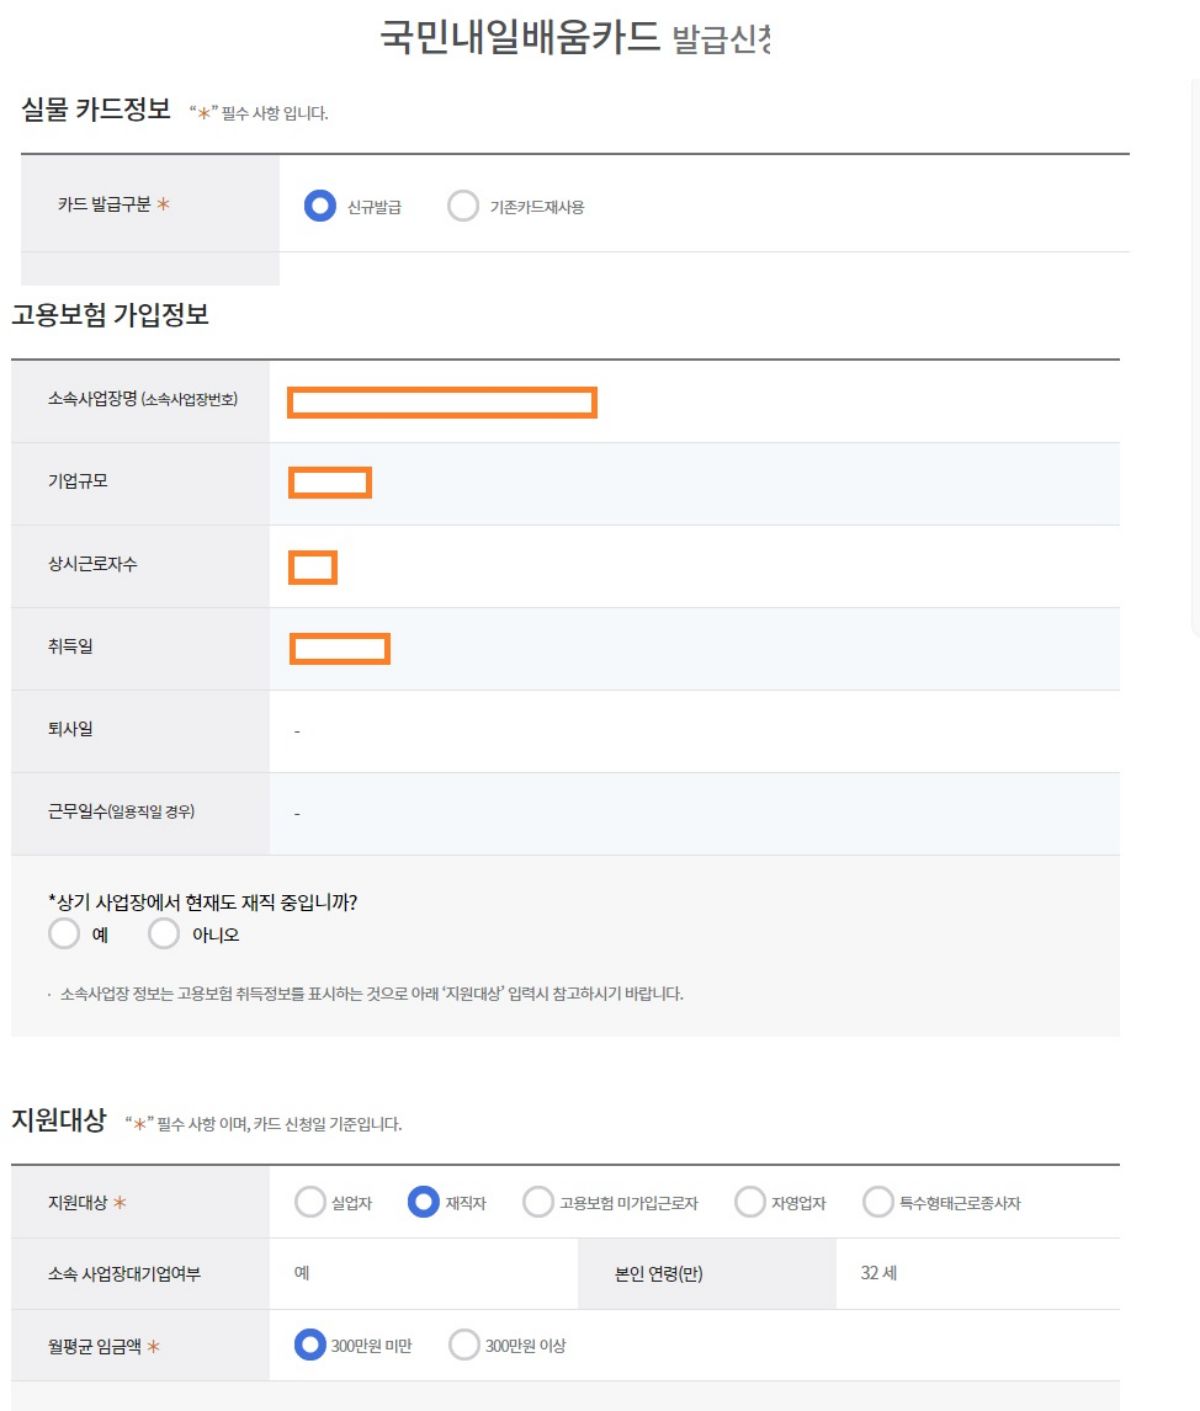Click the 기업규모 company size field

(330, 483)
